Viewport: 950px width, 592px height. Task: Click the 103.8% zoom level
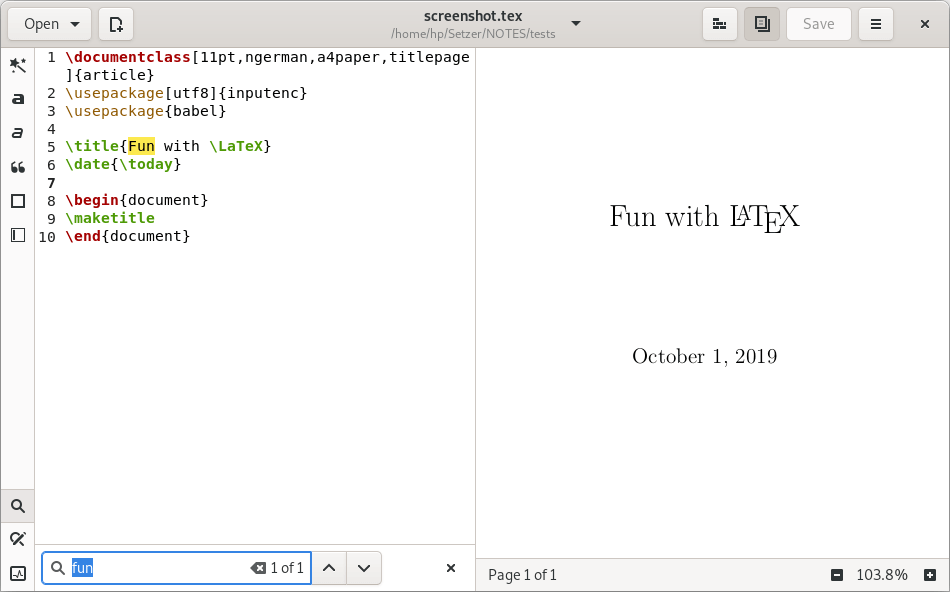882,575
